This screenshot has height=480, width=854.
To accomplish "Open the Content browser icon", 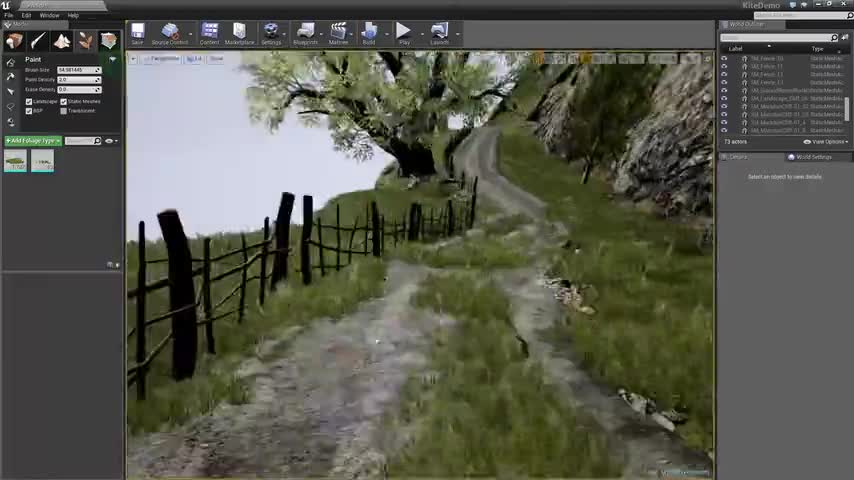I will (209, 33).
